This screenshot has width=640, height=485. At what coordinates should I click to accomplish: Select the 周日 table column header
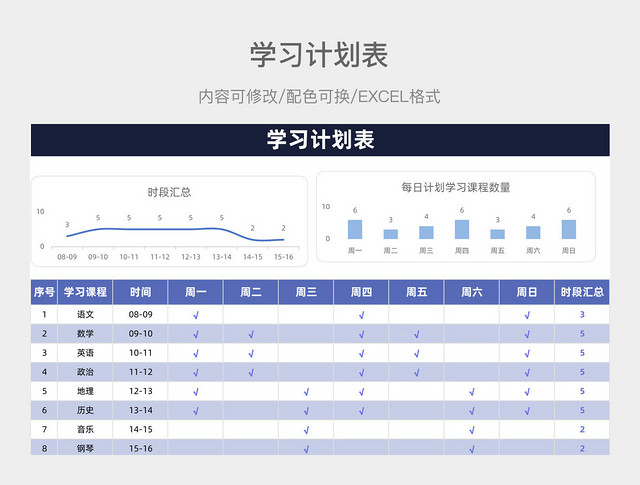pyautogui.click(x=527, y=292)
